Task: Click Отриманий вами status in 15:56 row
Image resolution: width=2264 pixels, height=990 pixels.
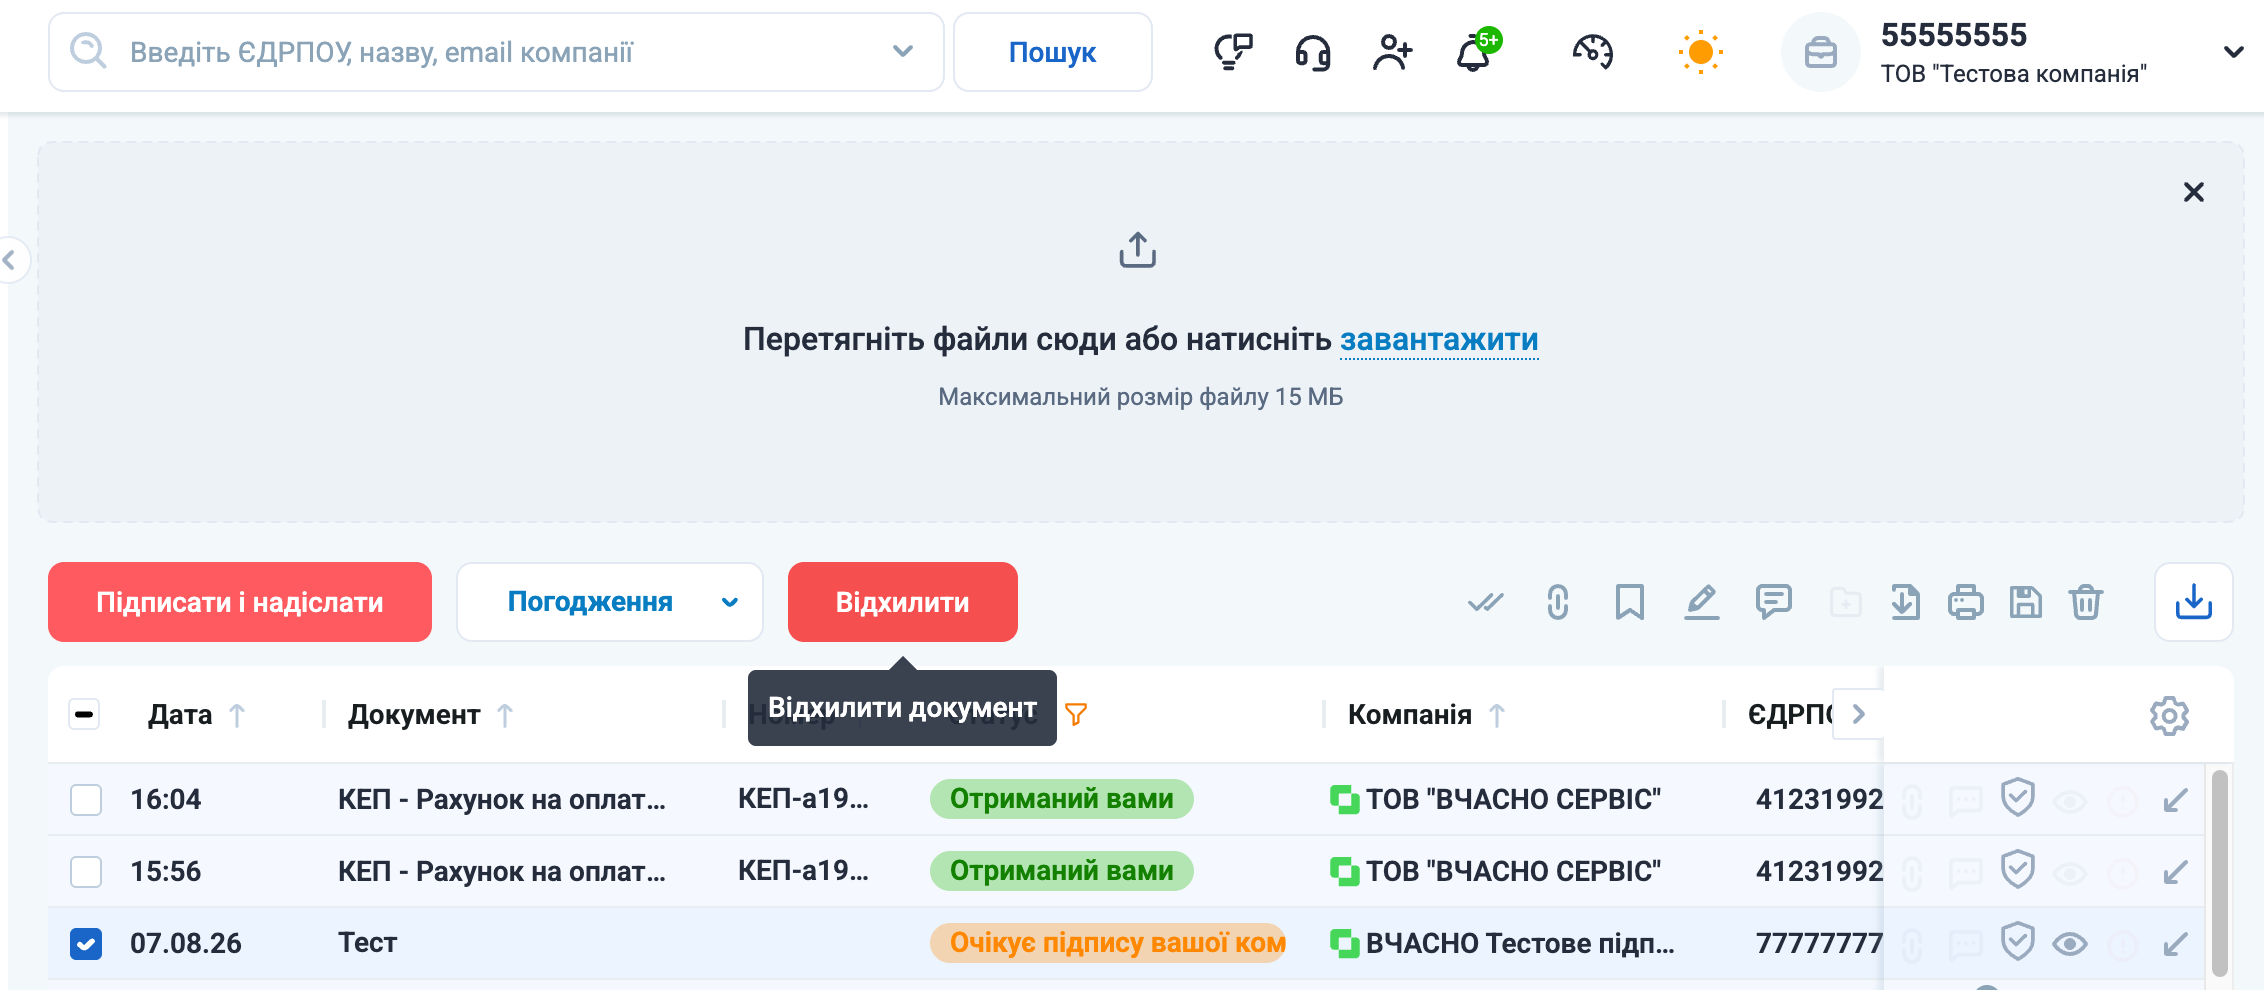Action: 1062,871
